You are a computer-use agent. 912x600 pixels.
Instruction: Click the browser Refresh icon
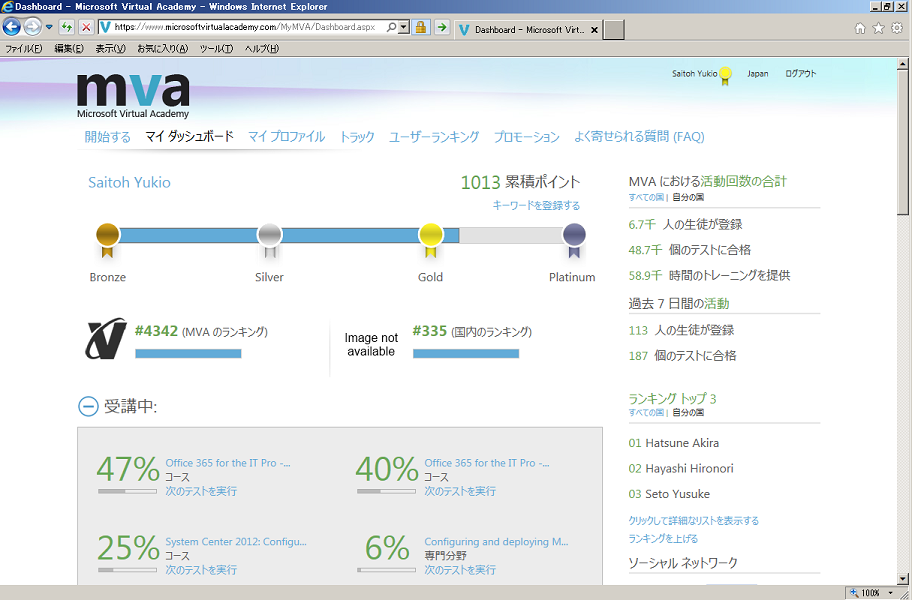pyautogui.click(x=67, y=28)
